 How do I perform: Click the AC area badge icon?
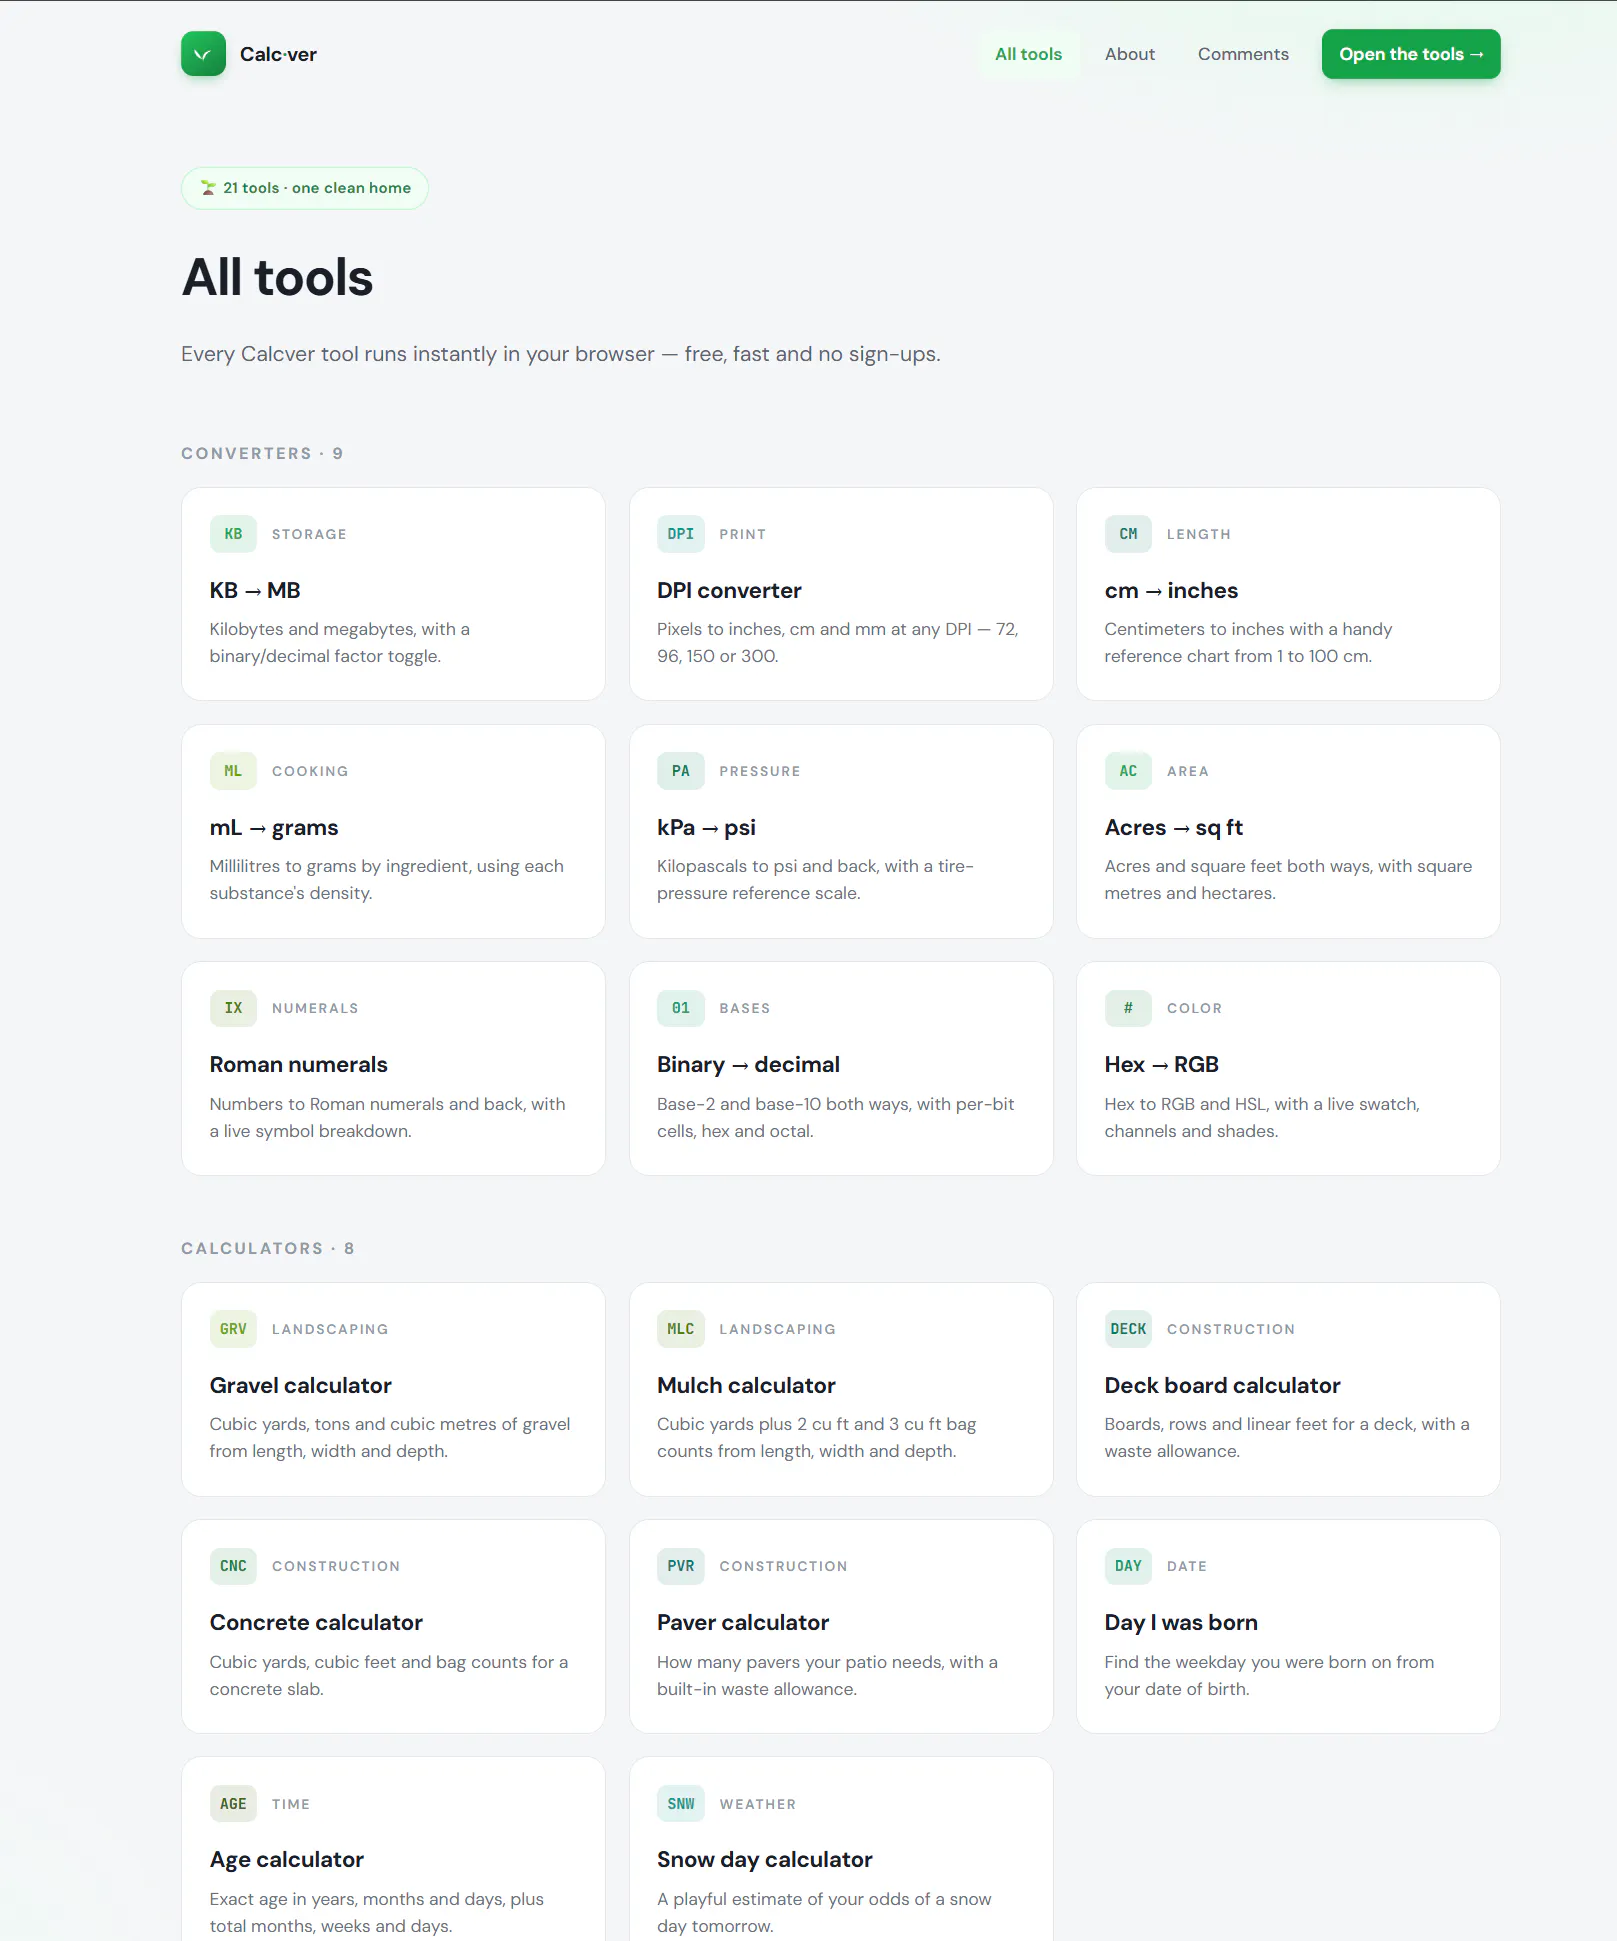[1128, 771]
